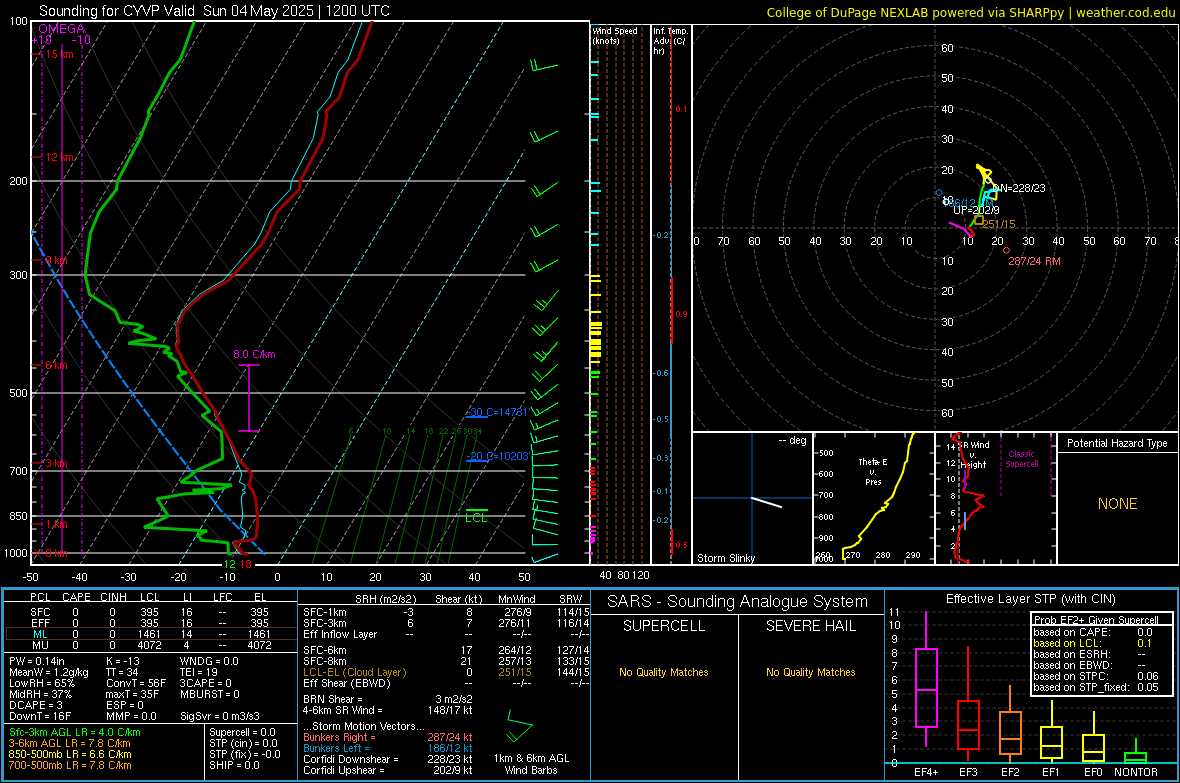Click the 'K = -13' index value
The width and height of the screenshot is (1180, 783).
[x=123, y=661]
